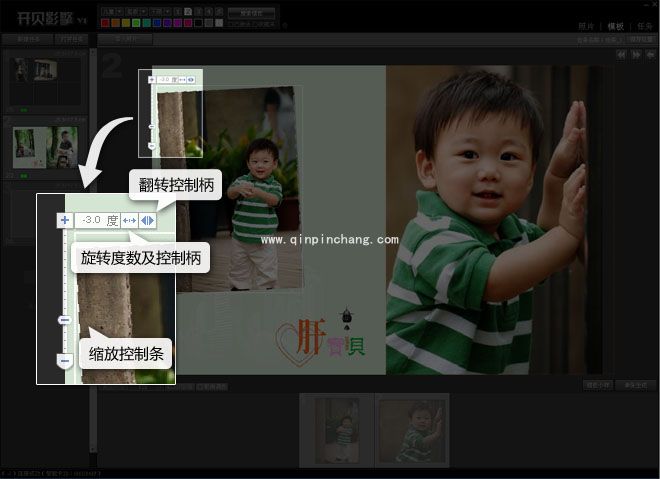Click the left bottom-right button below the canvas
Image resolution: width=660 pixels, height=479 pixels.
click(x=598, y=385)
